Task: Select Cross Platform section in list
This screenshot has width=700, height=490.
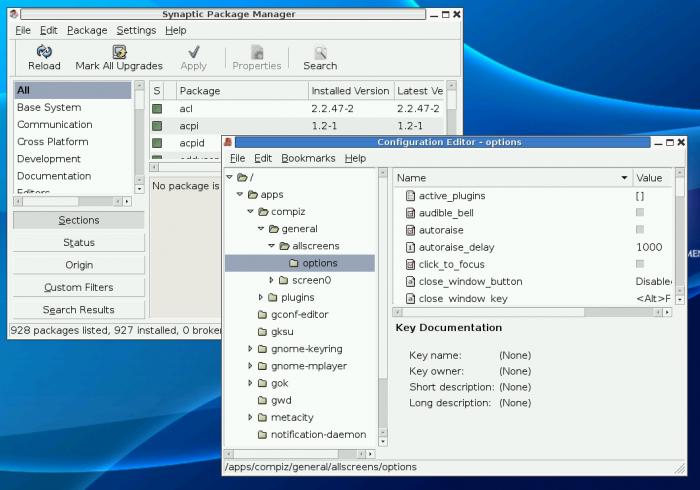Action: (52, 142)
